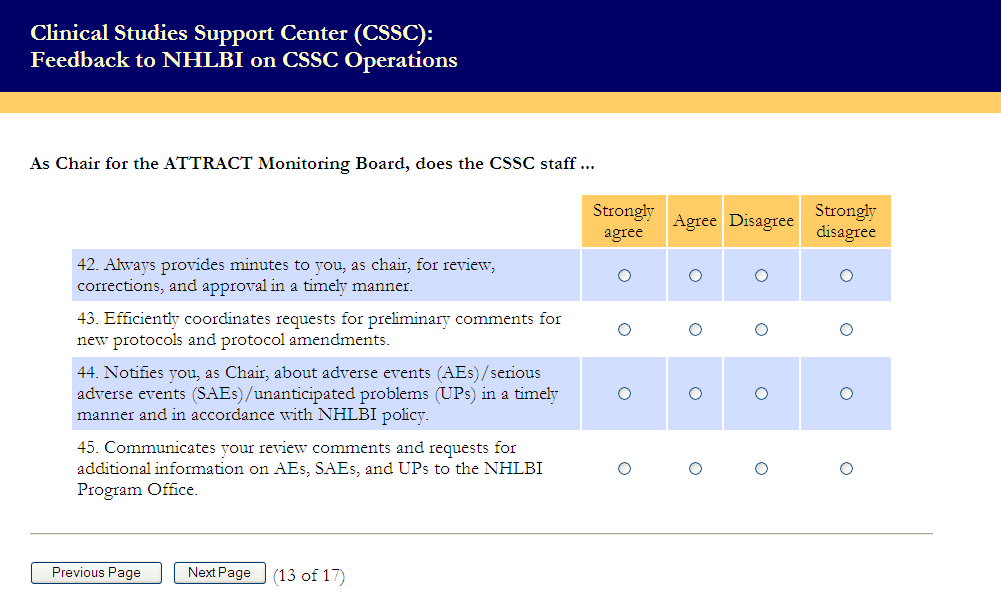Select Strongly agree for question 42
Screen dimensions: 1001x601
(625, 276)
